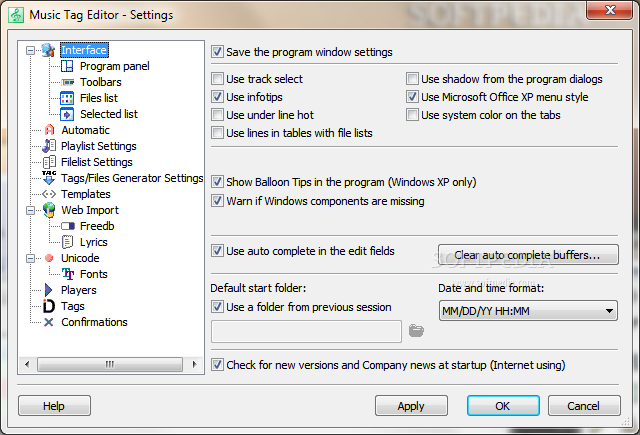The width and height of the screenshot is (640, 435).
Task: Click the Apply button
Action: pos(411,406)
